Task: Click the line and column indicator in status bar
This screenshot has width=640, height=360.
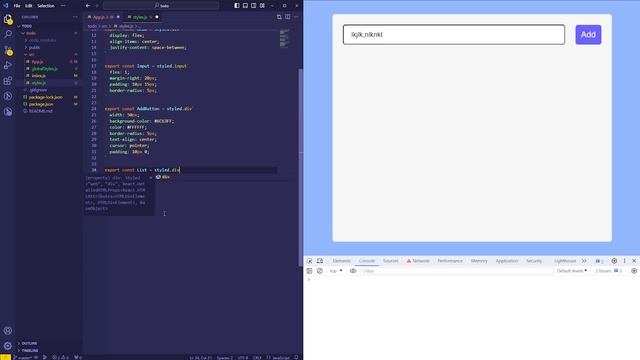Action: [x=200, y=358]
